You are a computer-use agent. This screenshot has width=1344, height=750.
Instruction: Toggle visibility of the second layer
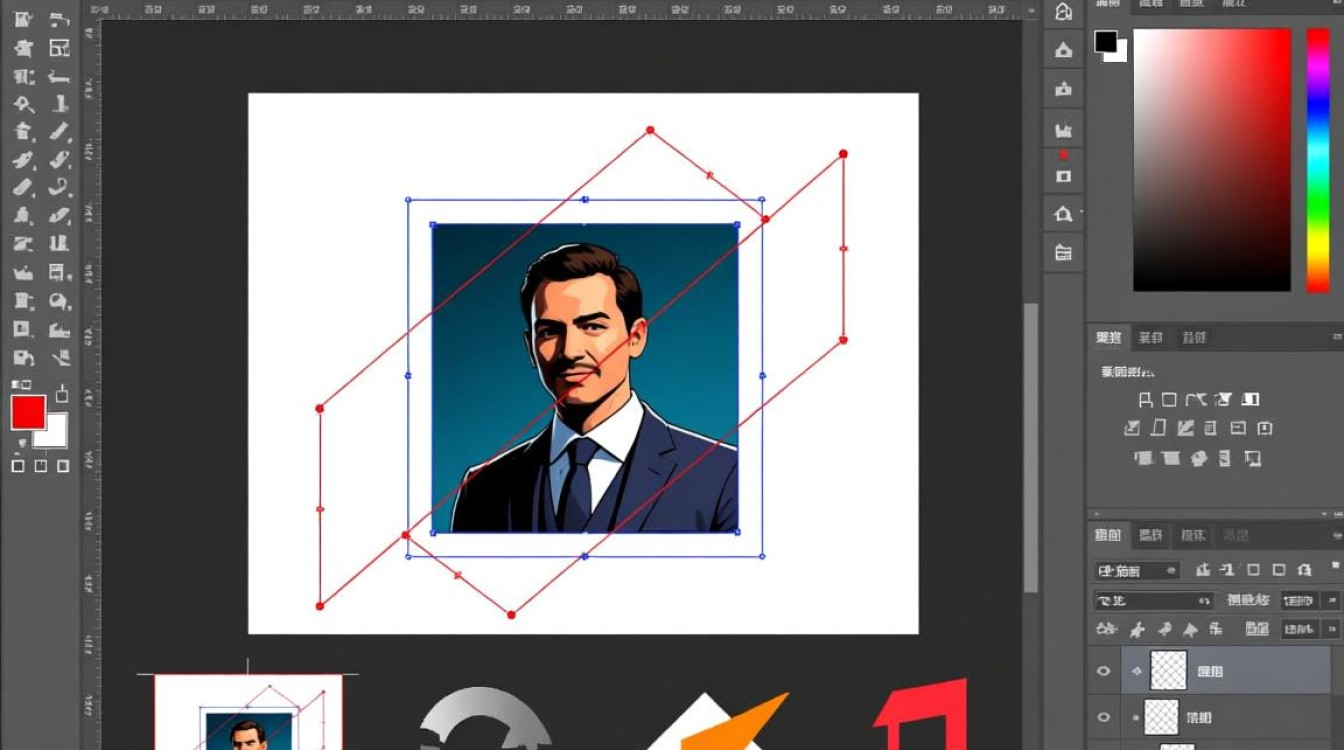[1104, 717]
